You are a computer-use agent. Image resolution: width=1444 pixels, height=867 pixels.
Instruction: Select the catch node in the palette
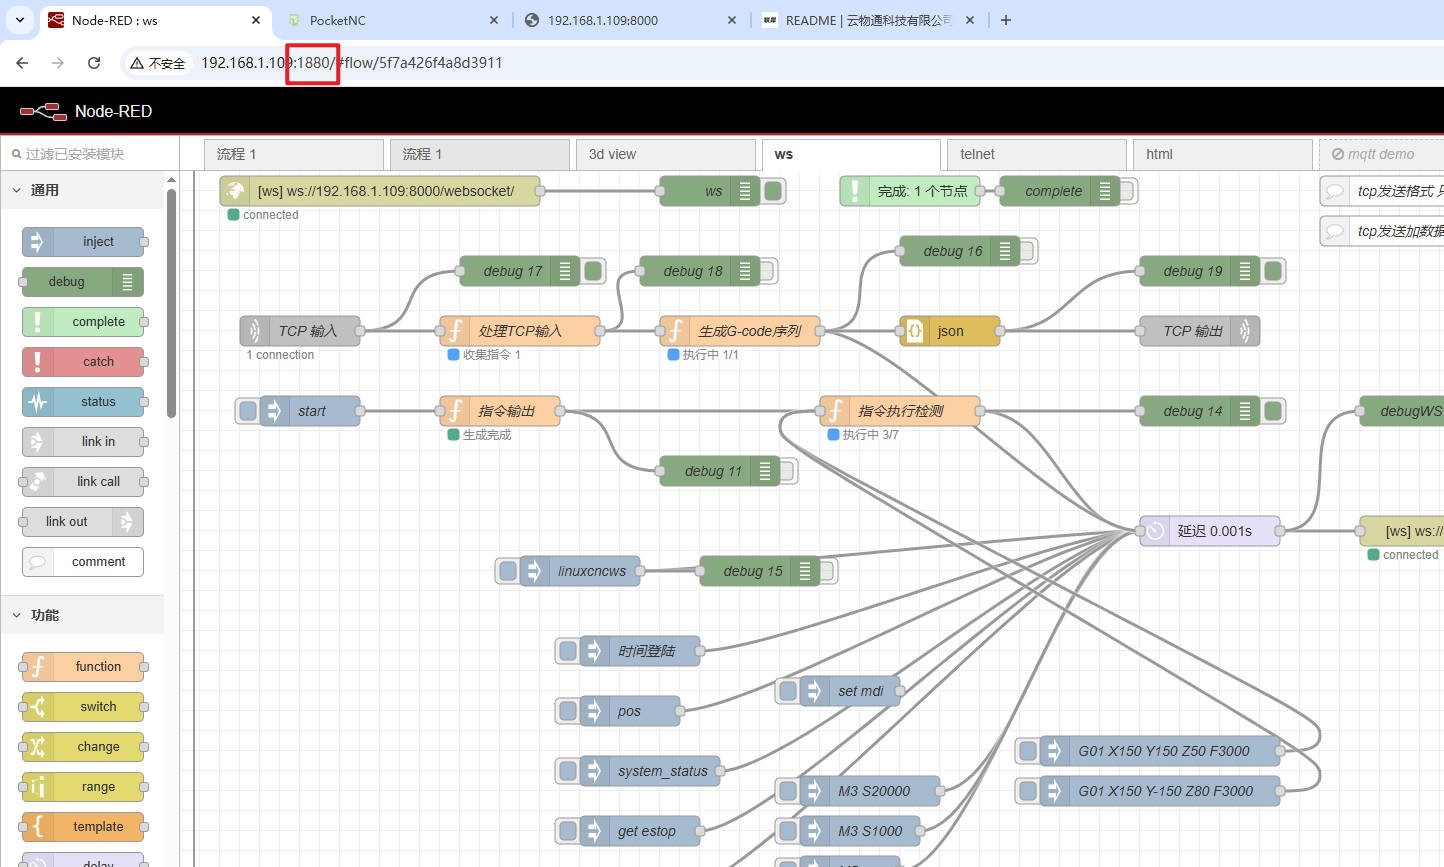click(83, 362)
